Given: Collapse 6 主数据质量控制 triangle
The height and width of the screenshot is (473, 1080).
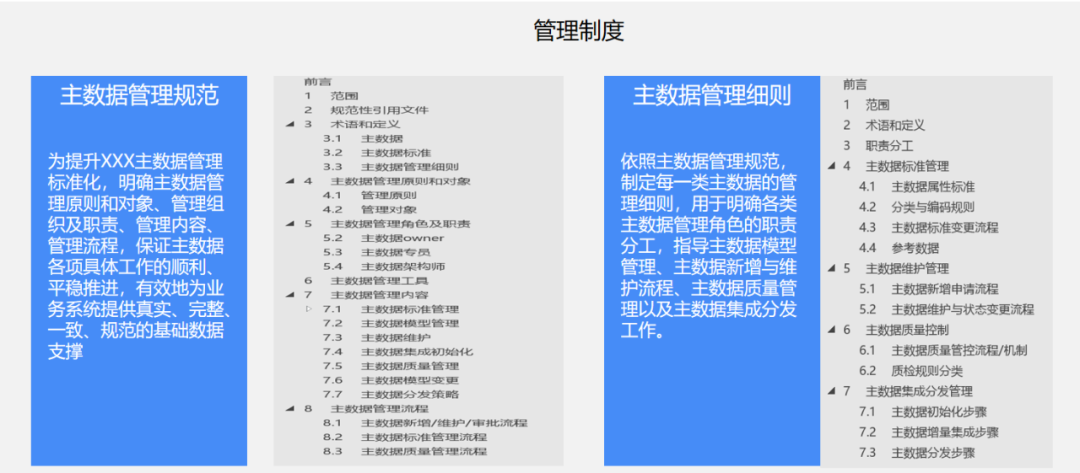Looking at the screenshot, I should 832,330.
